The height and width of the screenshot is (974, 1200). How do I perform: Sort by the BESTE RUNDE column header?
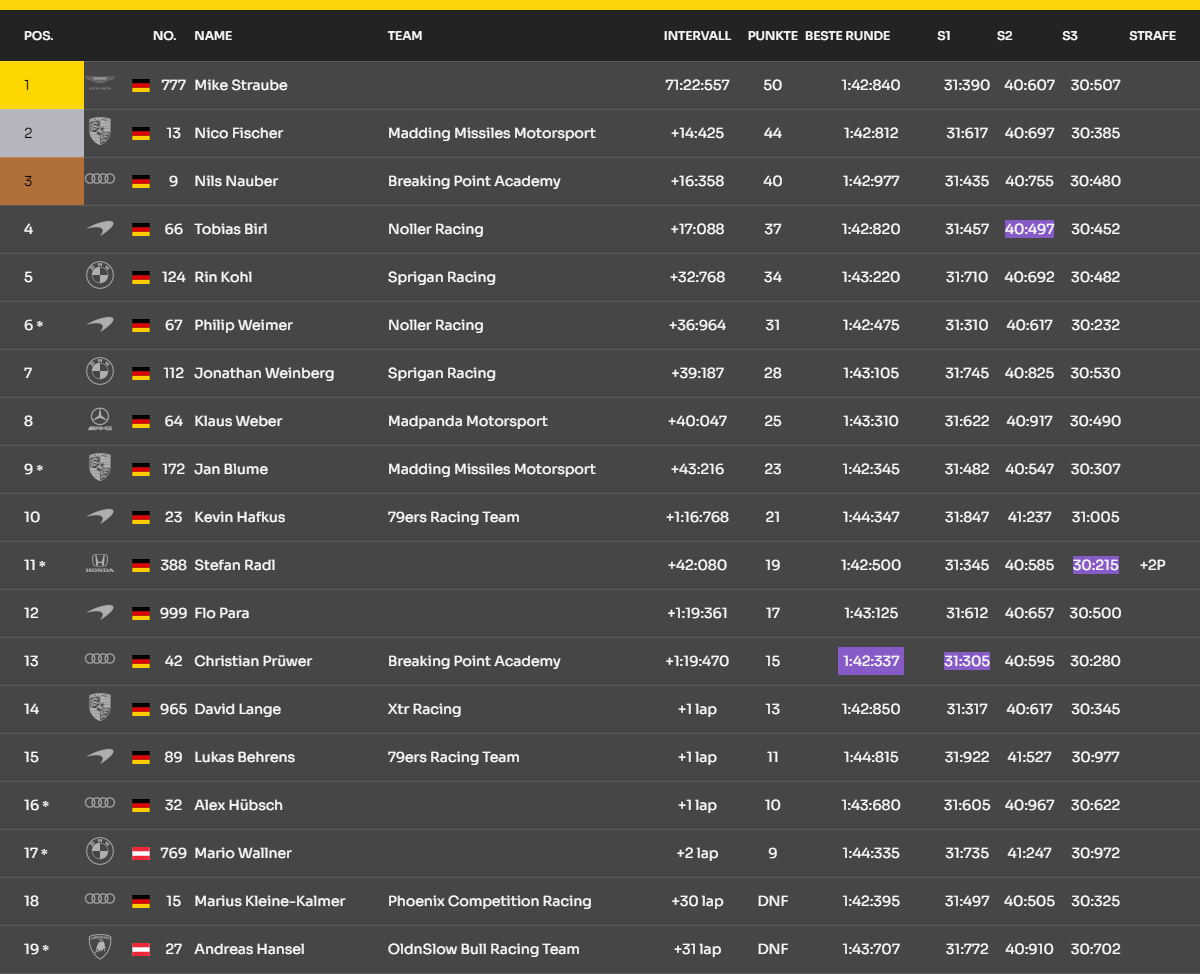847,36
